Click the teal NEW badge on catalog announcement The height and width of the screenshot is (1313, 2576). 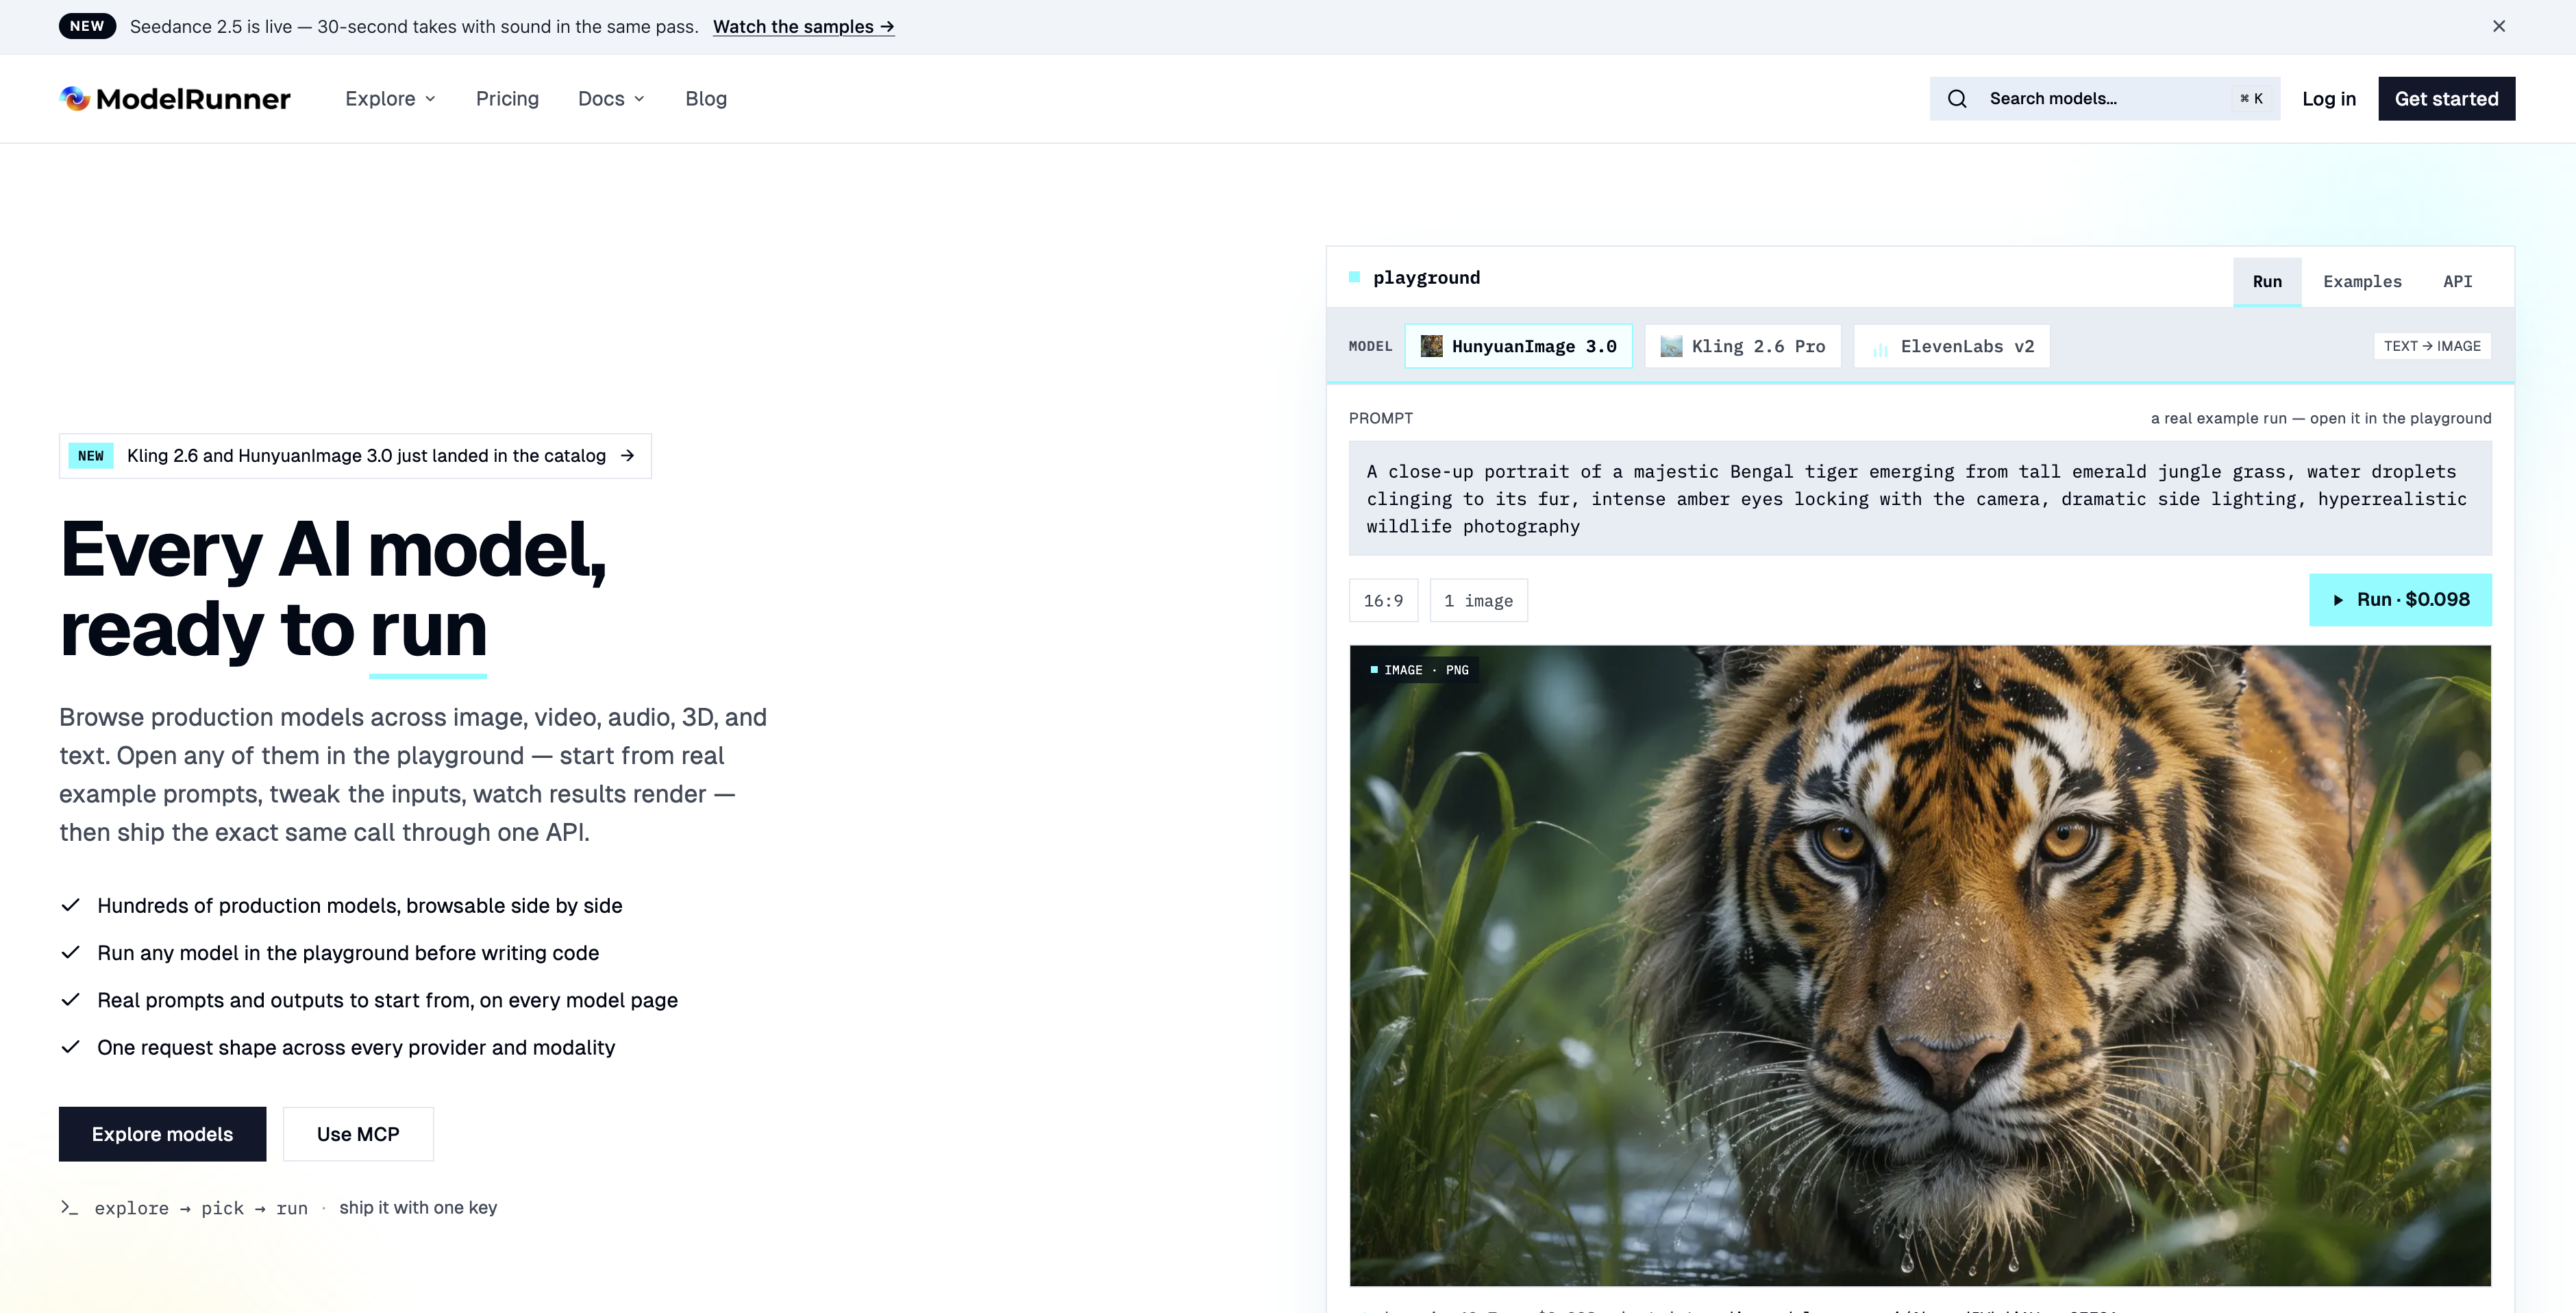[x=91, y=456]
